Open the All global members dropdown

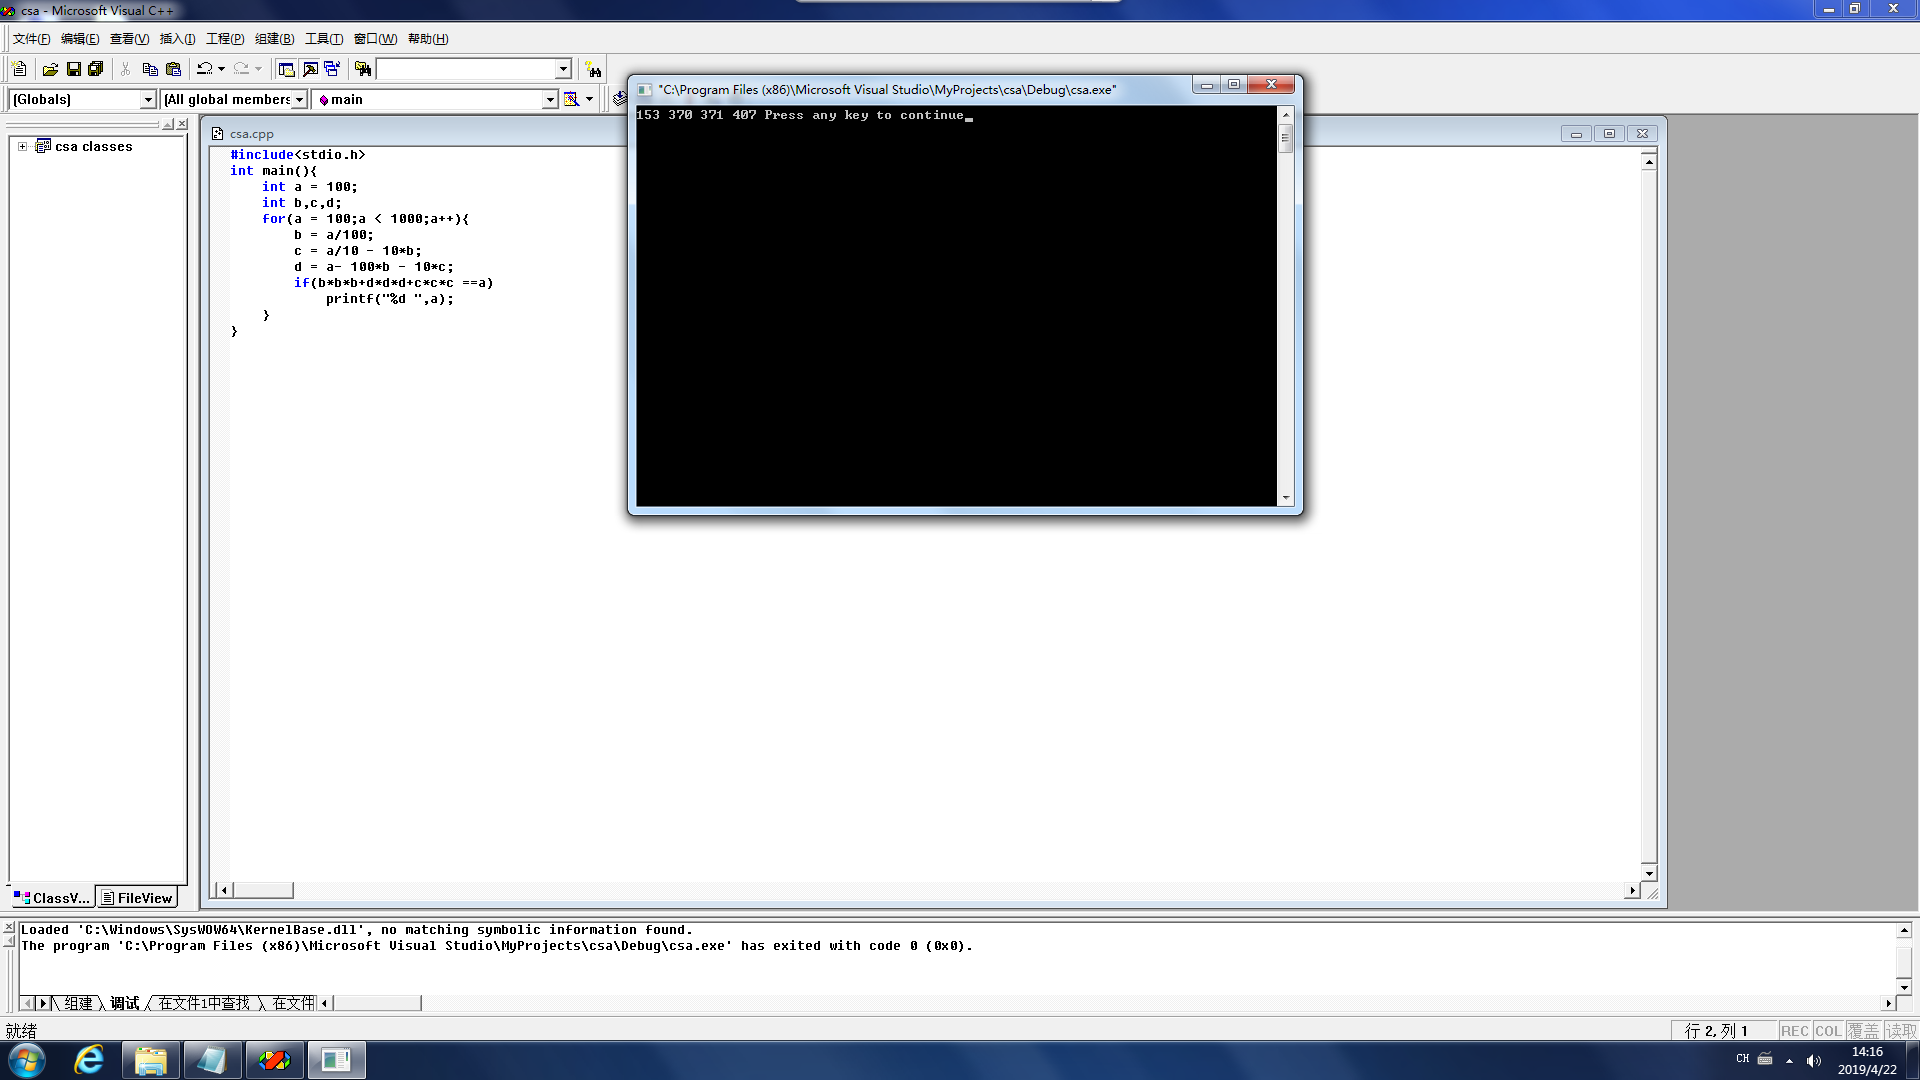pyautogui.click(x=298, y=99)
